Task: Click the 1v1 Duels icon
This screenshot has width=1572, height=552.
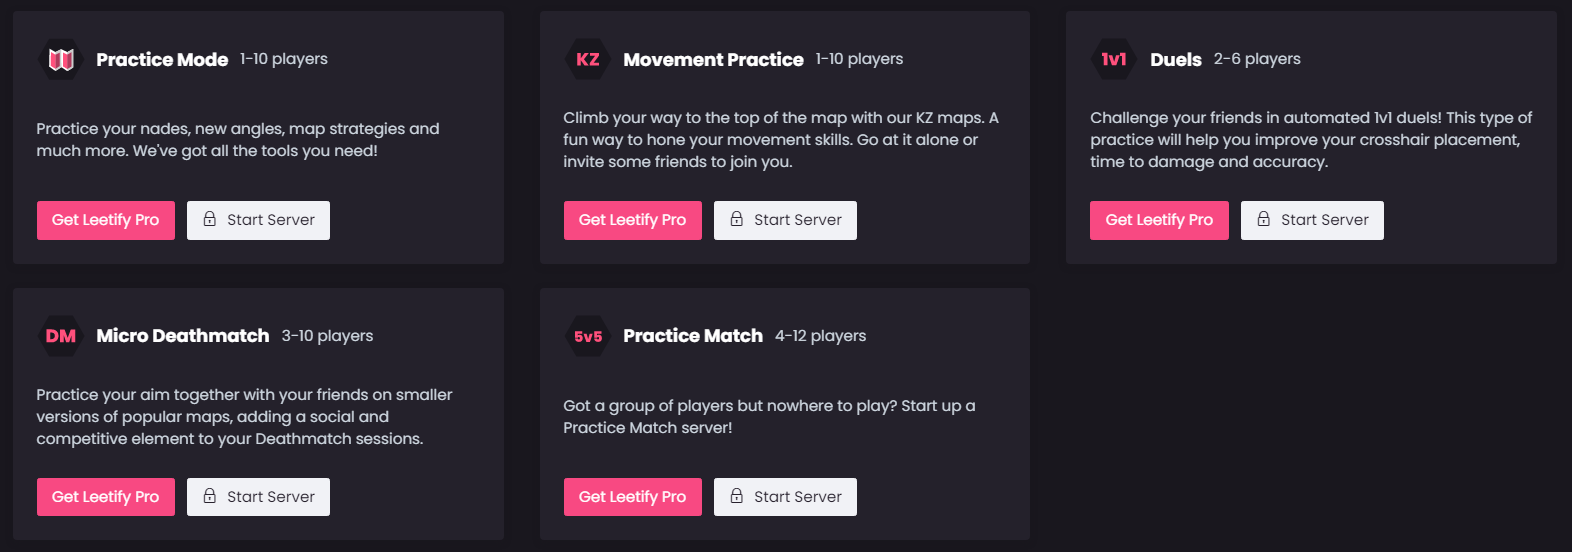Action: (1114, 60)
